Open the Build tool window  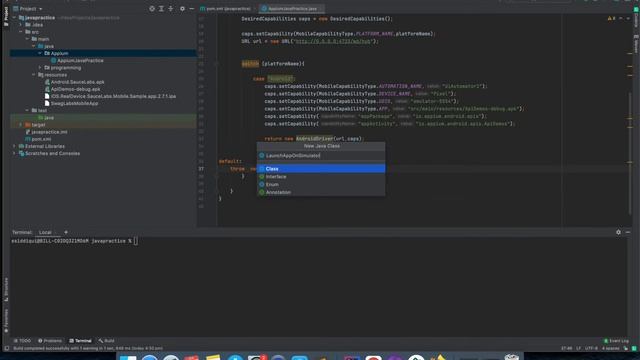pyautogui.click(x=107, y=340)
